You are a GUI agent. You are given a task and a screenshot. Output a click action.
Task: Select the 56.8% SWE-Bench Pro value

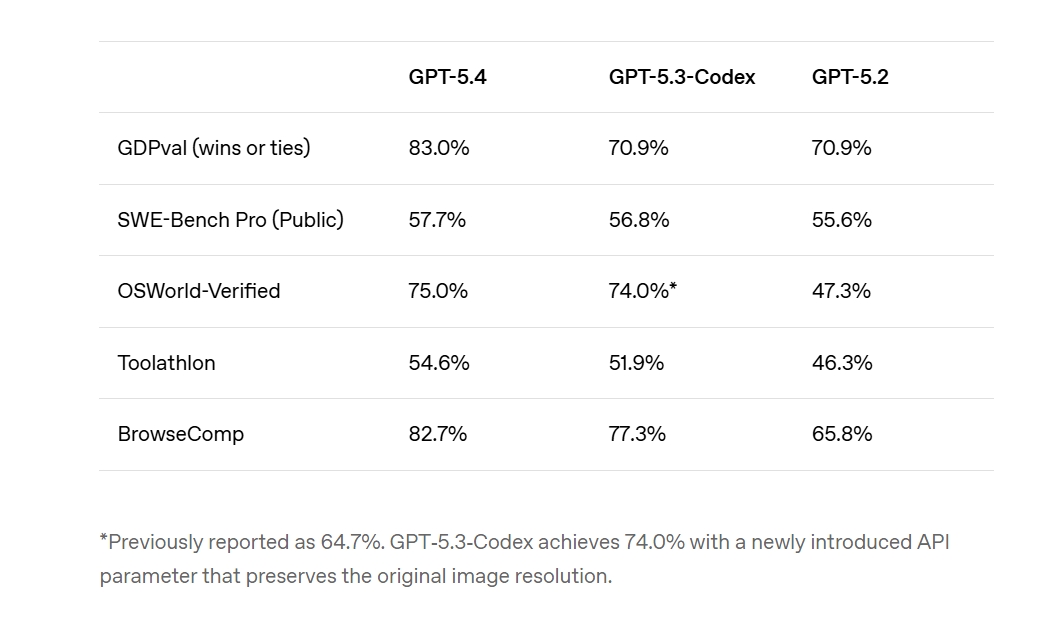639,220
